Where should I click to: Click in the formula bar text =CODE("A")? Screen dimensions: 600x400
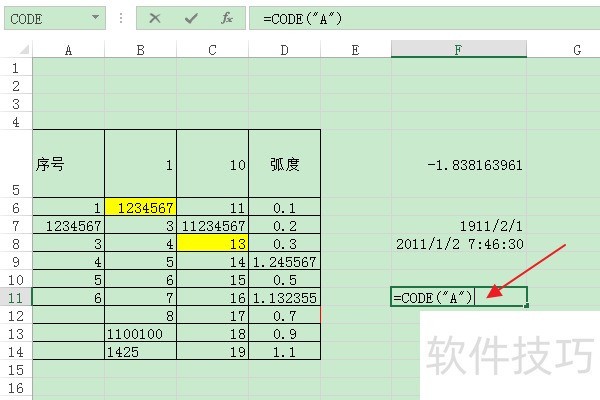(302, 18)
